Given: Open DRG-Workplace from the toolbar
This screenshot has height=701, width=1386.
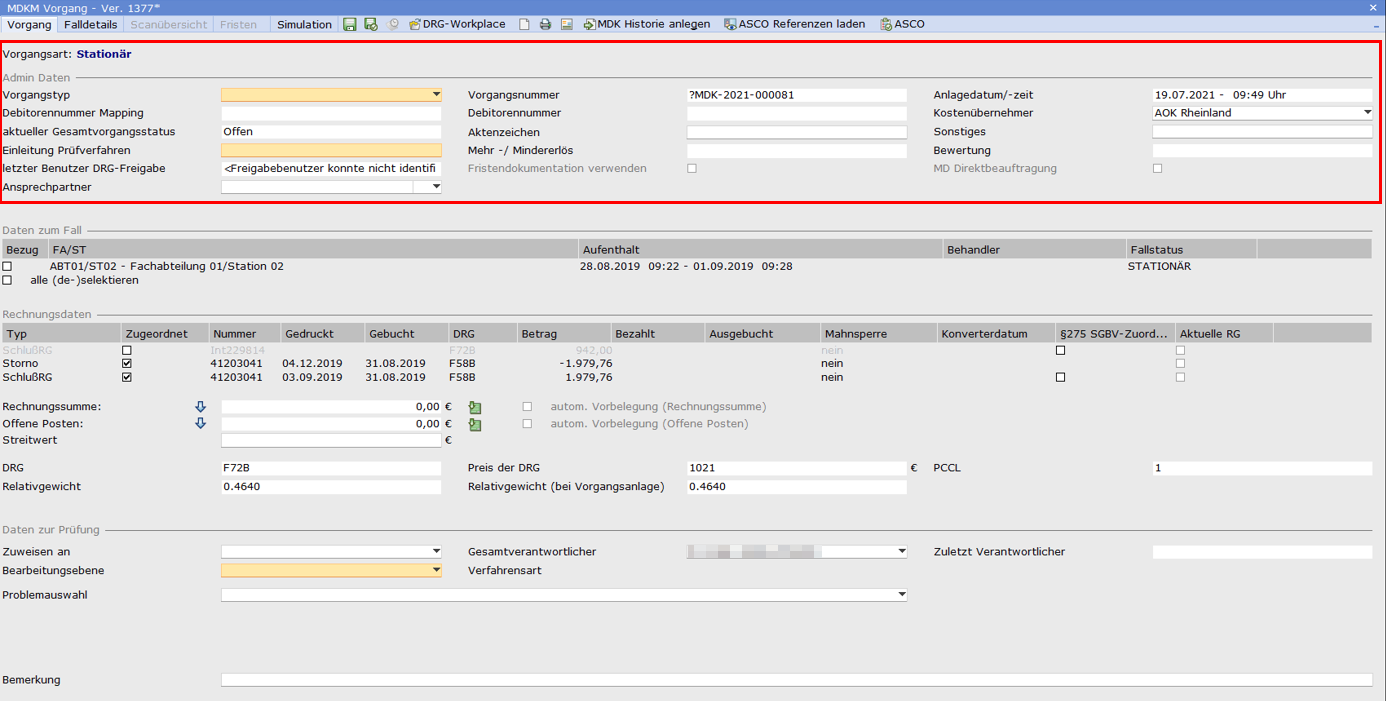Looking at the screenshot, I should click(x=457, y=24).
